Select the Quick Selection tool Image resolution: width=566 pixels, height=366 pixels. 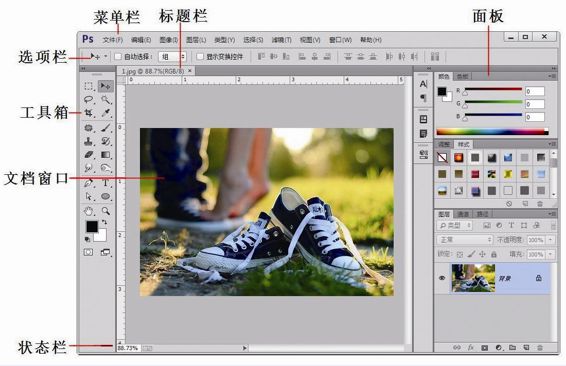click(x=105, y=100)
